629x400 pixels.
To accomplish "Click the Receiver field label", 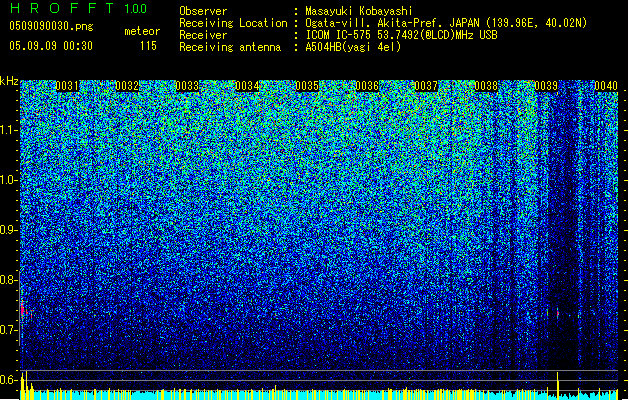I will (x=203, y=35).
